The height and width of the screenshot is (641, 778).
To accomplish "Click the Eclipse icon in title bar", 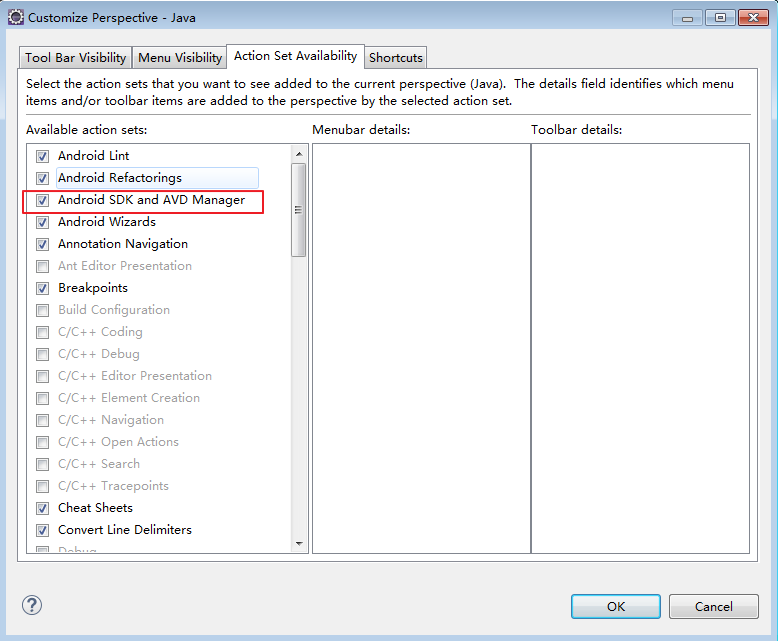I will (x=15, y=17).
